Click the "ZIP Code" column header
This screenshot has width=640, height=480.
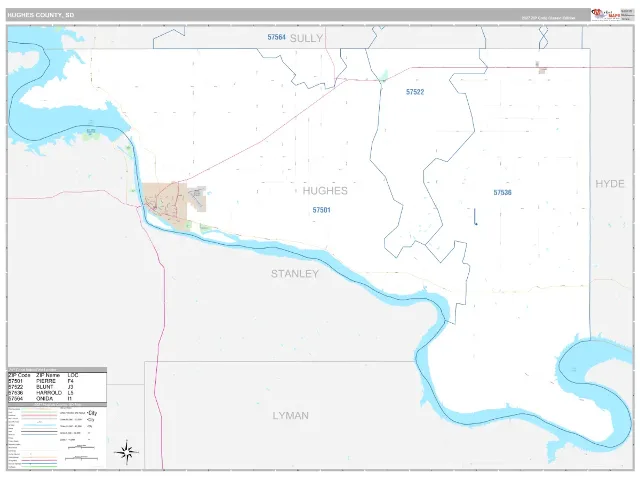pos(20,375)
